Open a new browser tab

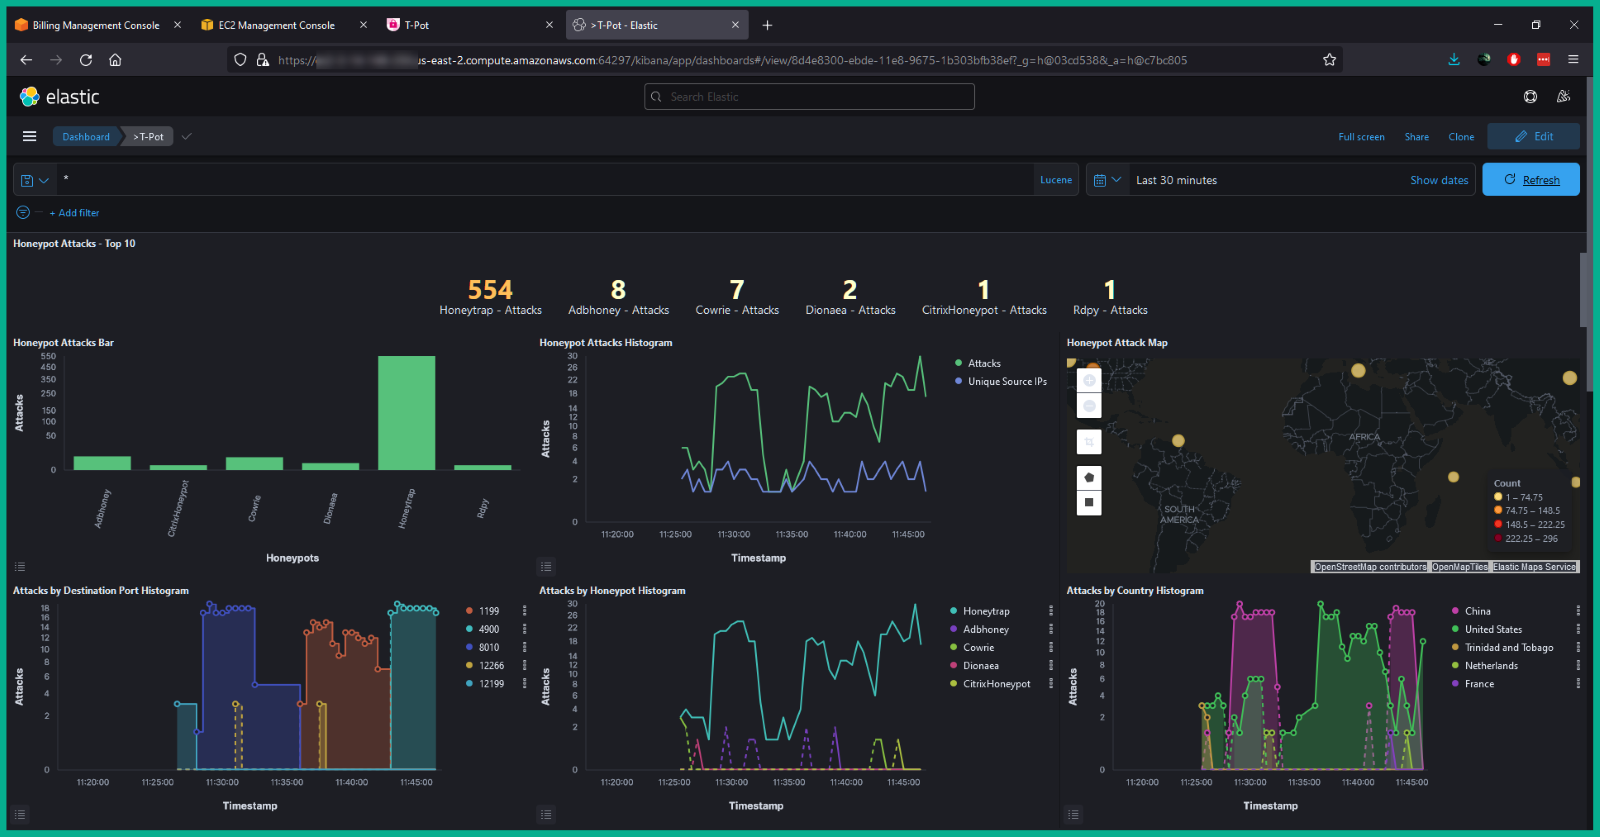tap(767, 25)
